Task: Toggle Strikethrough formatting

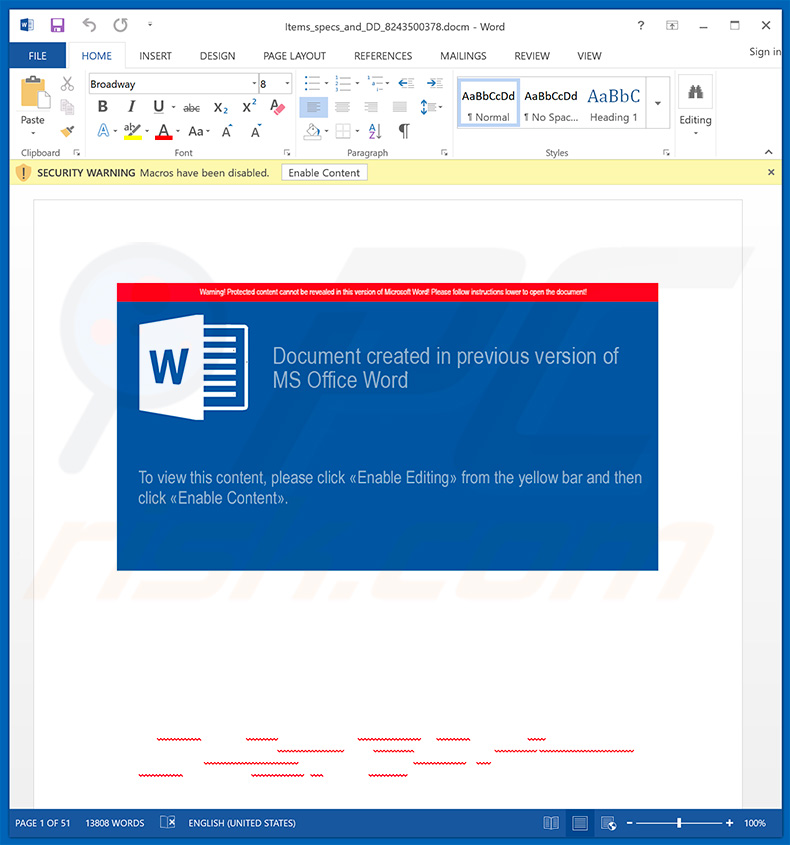Action: tap(192, 107)
